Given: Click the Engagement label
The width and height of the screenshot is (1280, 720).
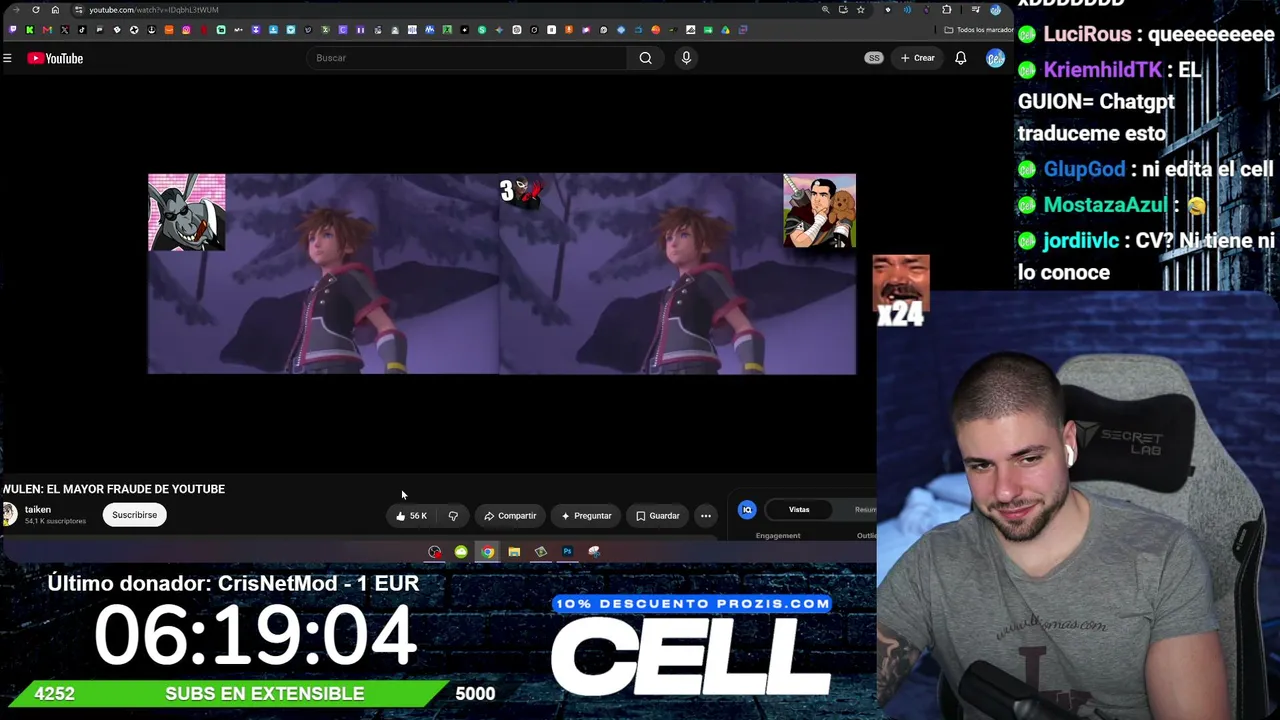Looking at the screenshot, I should click(x=778, y=536).
